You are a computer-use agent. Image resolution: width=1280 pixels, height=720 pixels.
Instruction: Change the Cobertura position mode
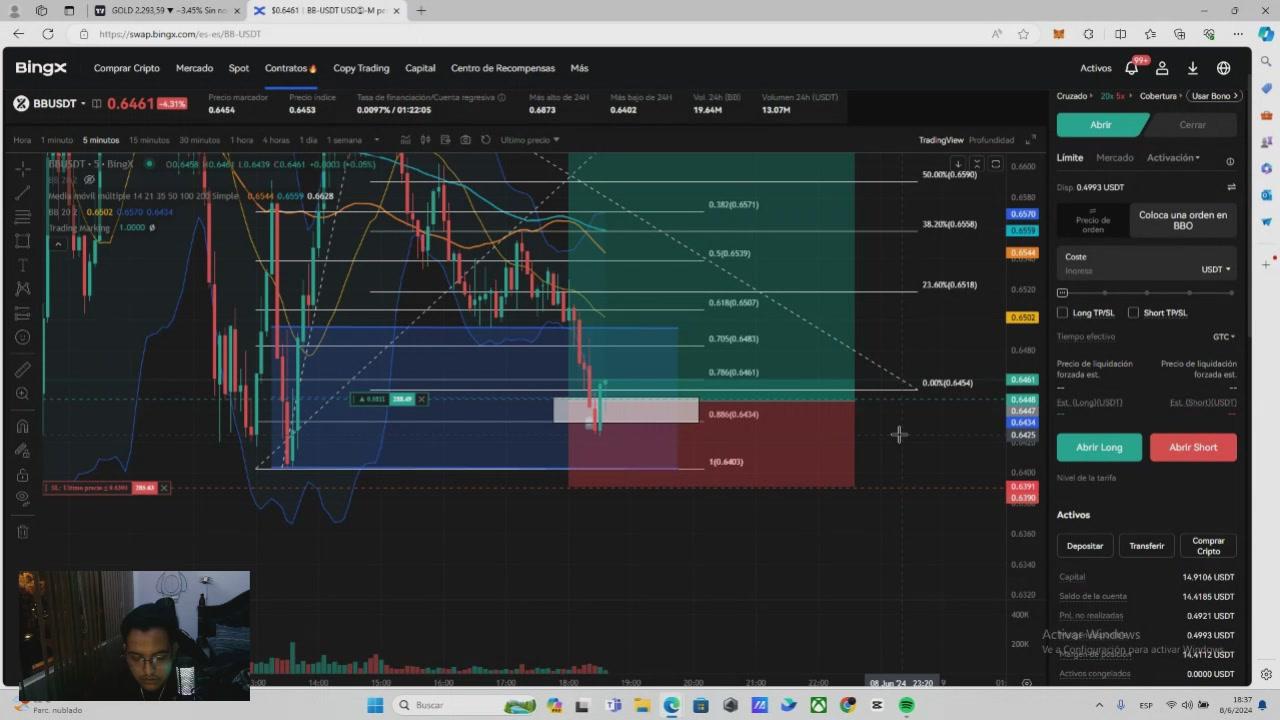1162,96
